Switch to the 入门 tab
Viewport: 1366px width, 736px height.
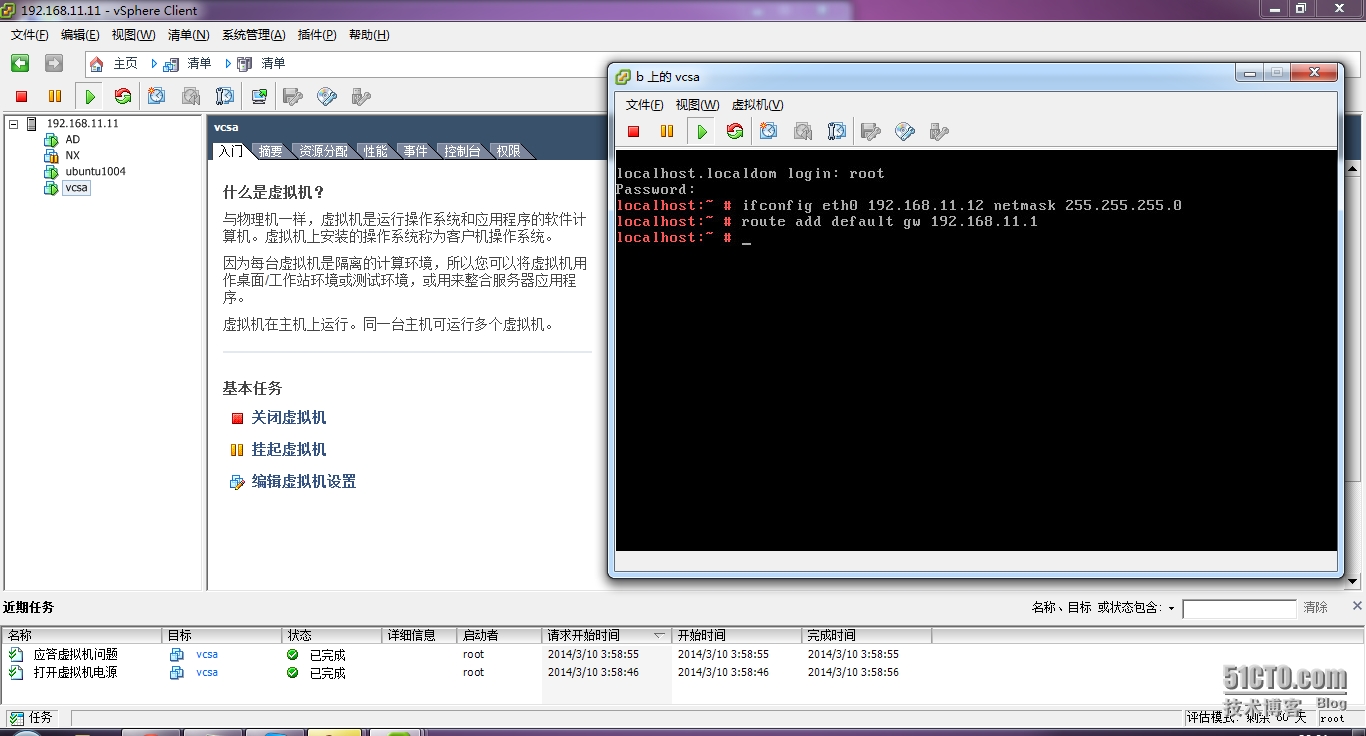(x=230, y=151)
